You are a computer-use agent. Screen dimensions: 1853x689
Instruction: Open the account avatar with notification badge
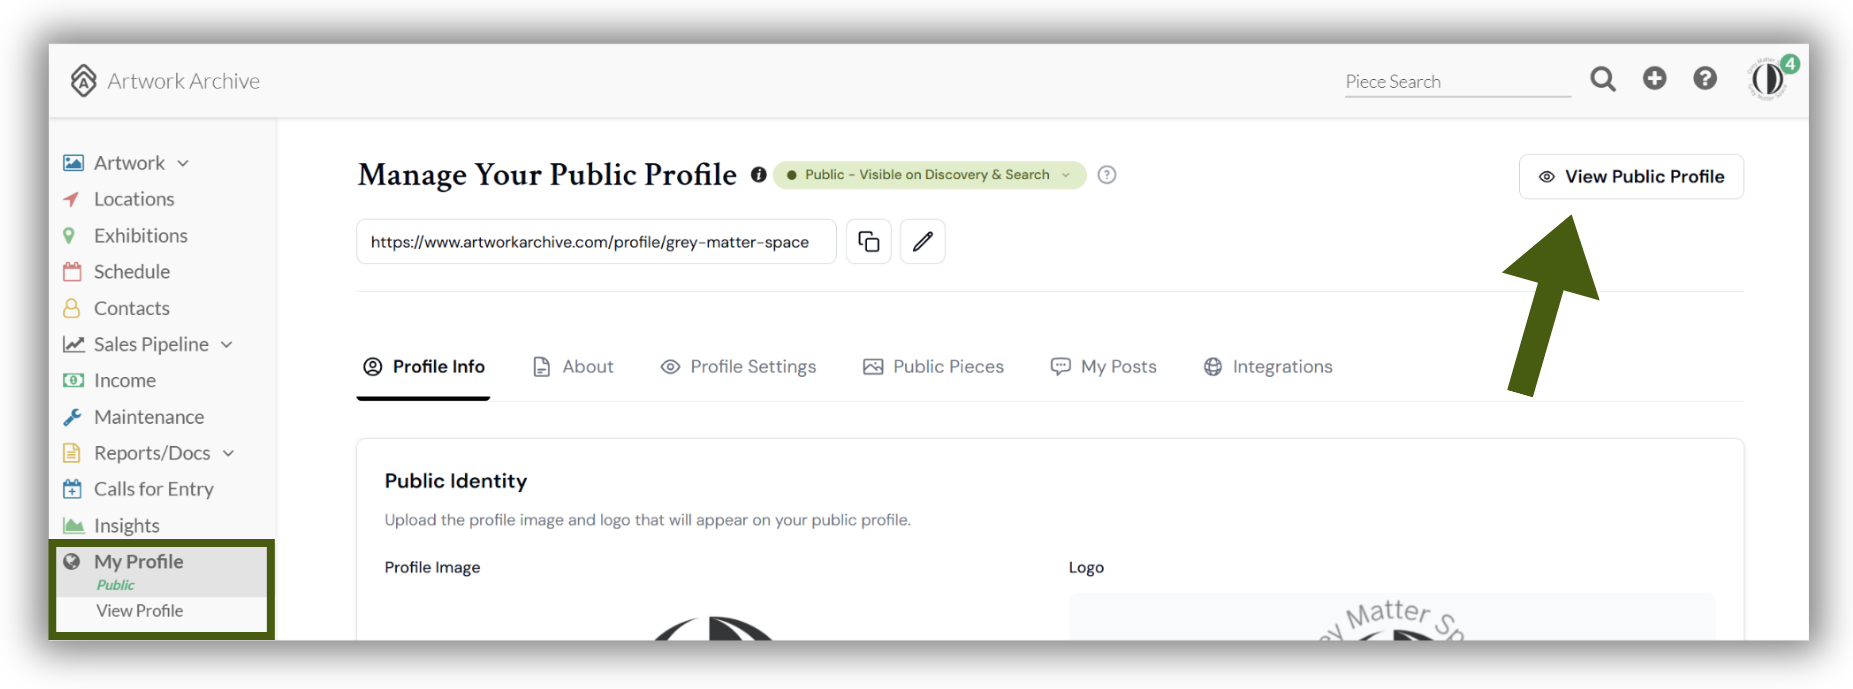(1770, 78)
